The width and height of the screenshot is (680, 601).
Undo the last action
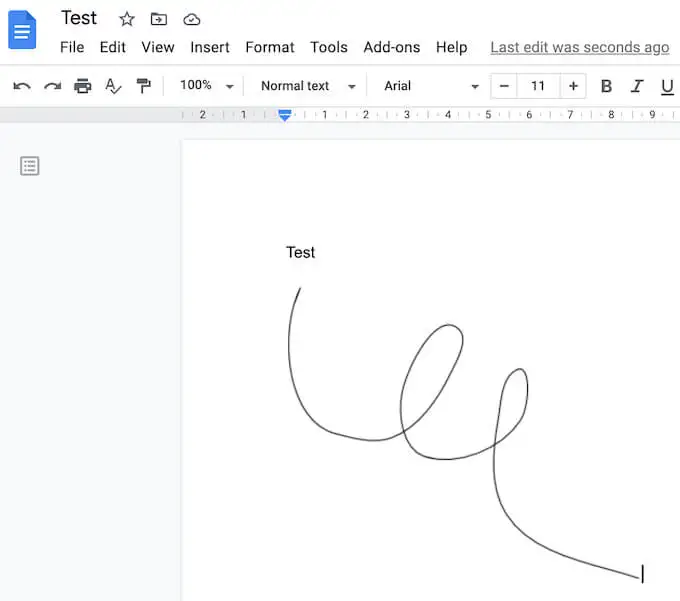pyautogui.click(x=22, y=86)
